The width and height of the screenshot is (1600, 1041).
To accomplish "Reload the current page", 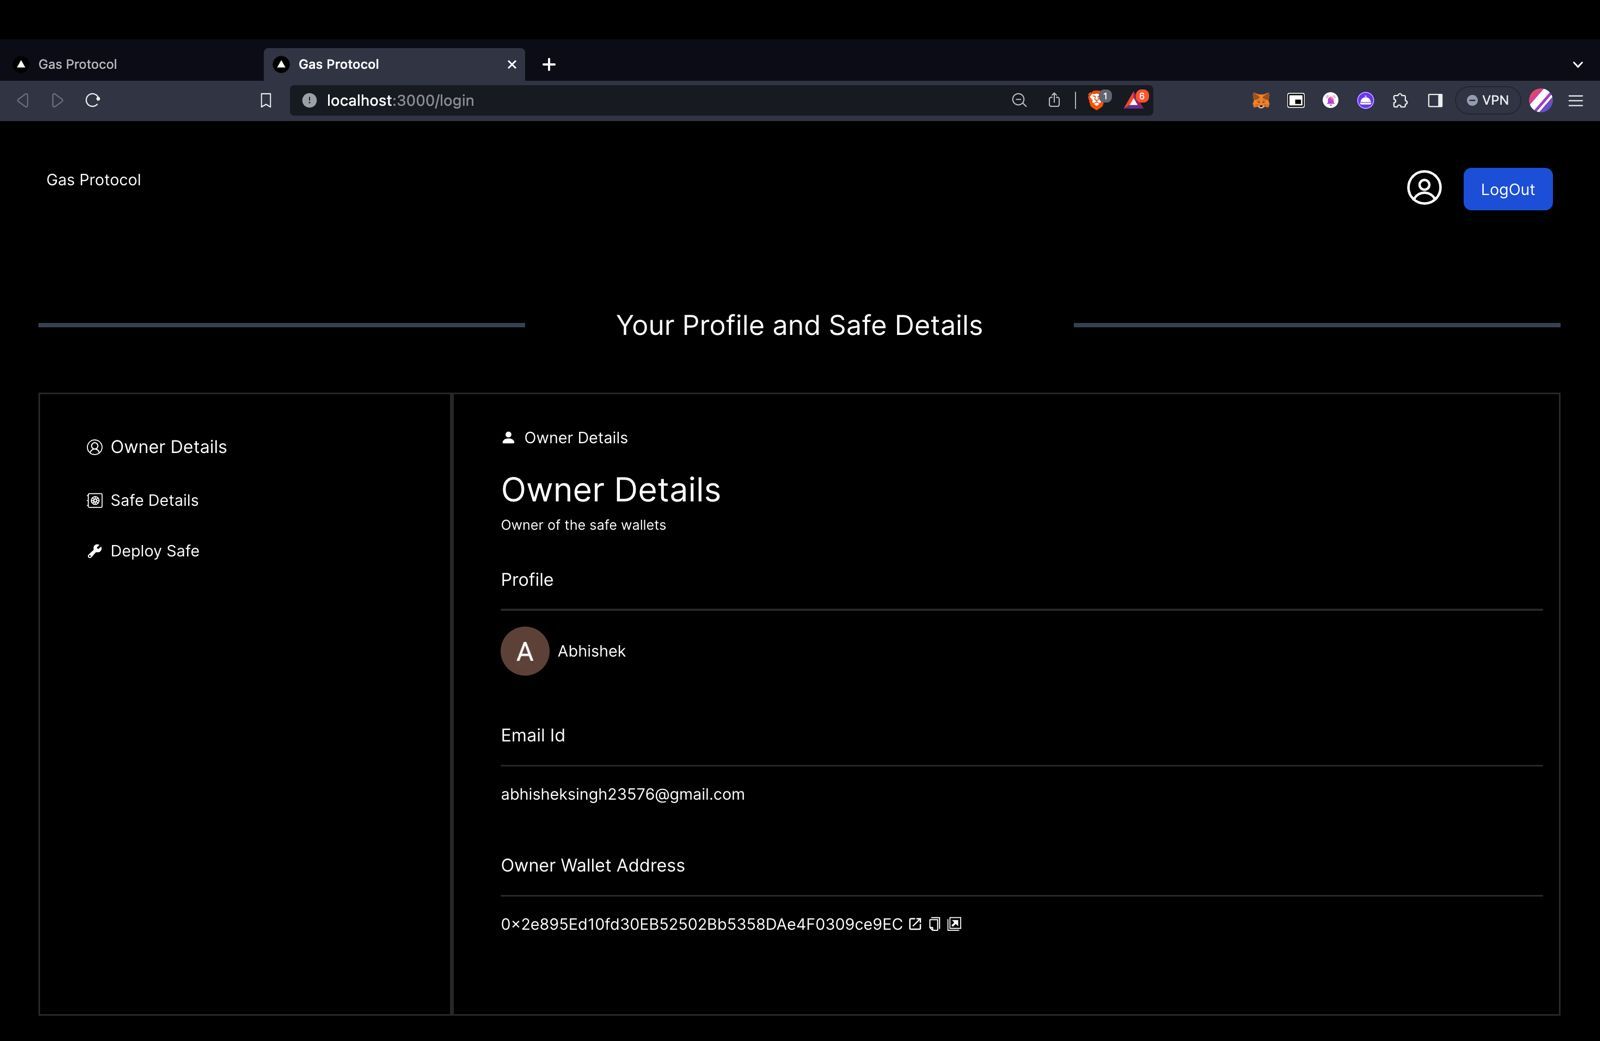I will (93, 100).
